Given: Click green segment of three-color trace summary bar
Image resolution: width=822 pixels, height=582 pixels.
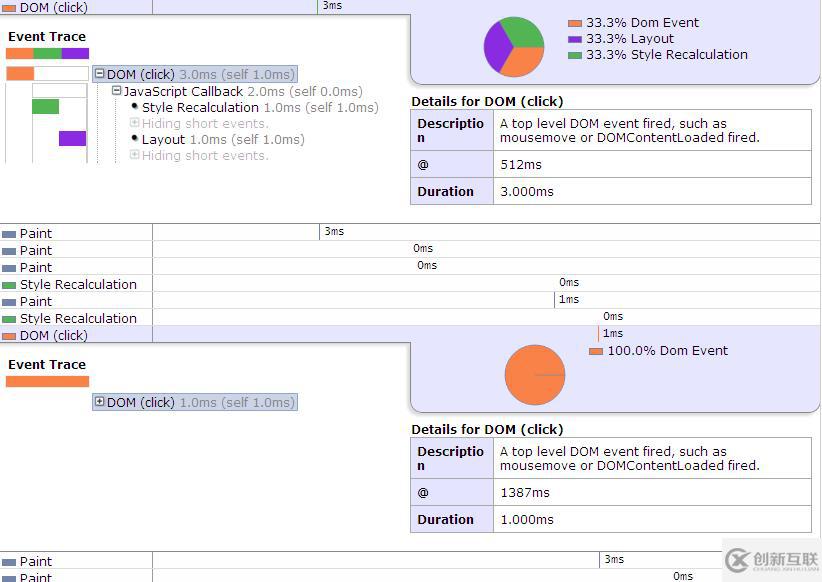Looking at the screenshot, I should coord(48,53).
